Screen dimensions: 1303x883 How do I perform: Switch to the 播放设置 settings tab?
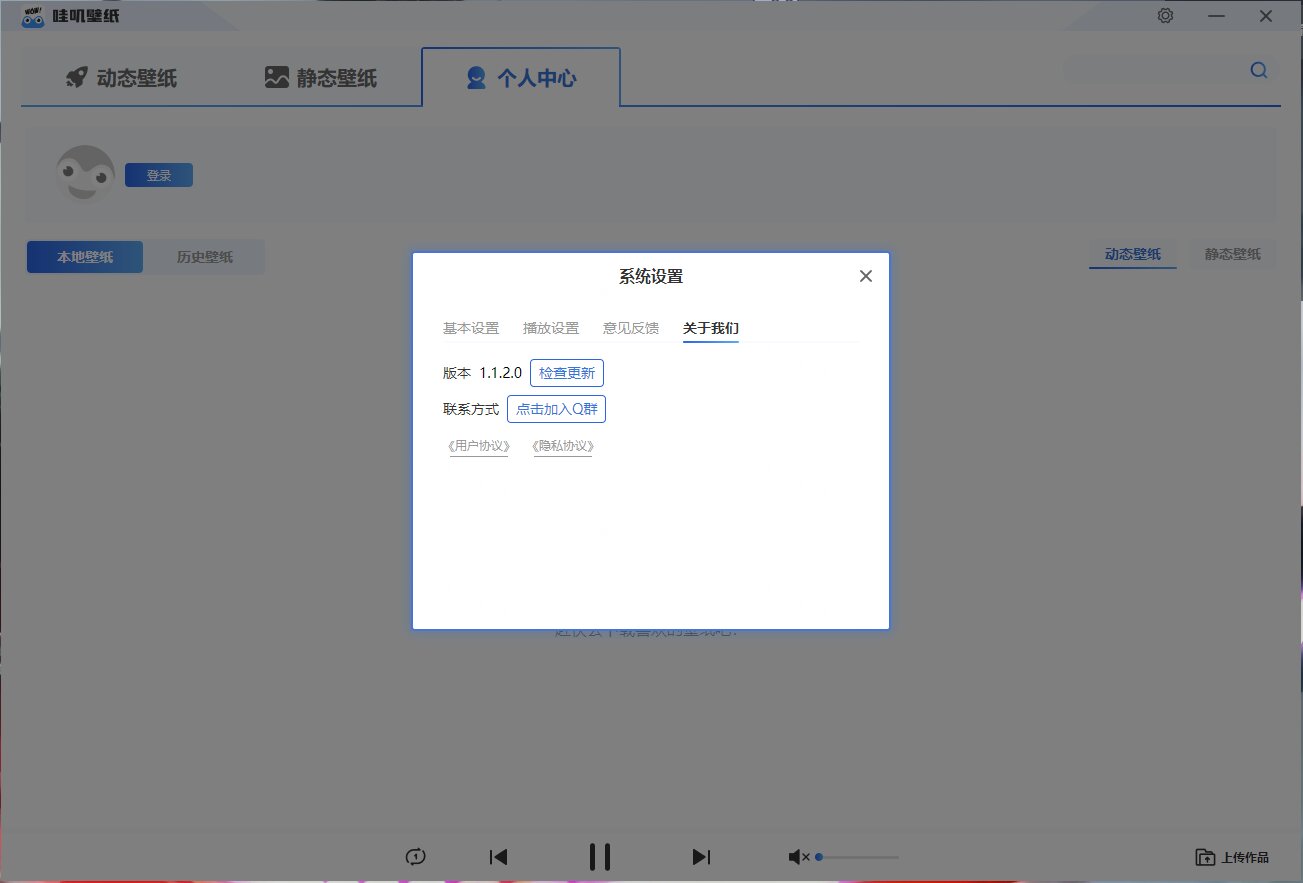[550, 327]
